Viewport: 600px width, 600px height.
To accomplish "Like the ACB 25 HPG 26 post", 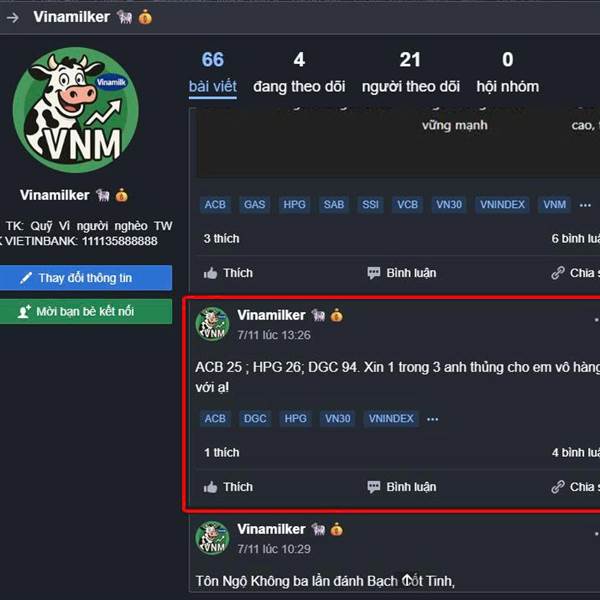I will click(x=228, y=487).
